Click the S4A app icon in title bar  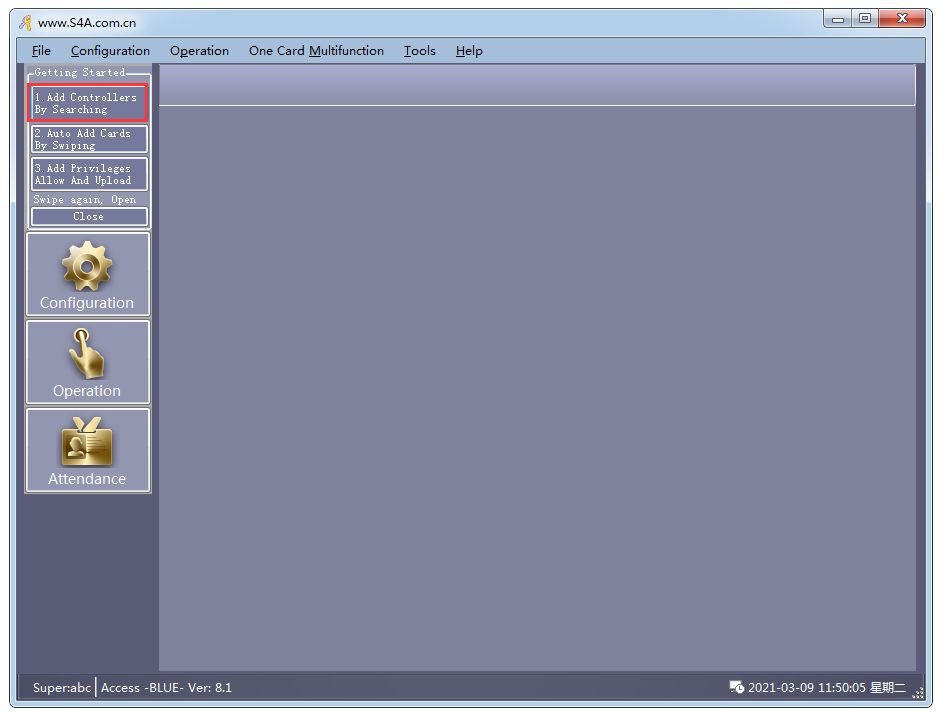(25, 23)
